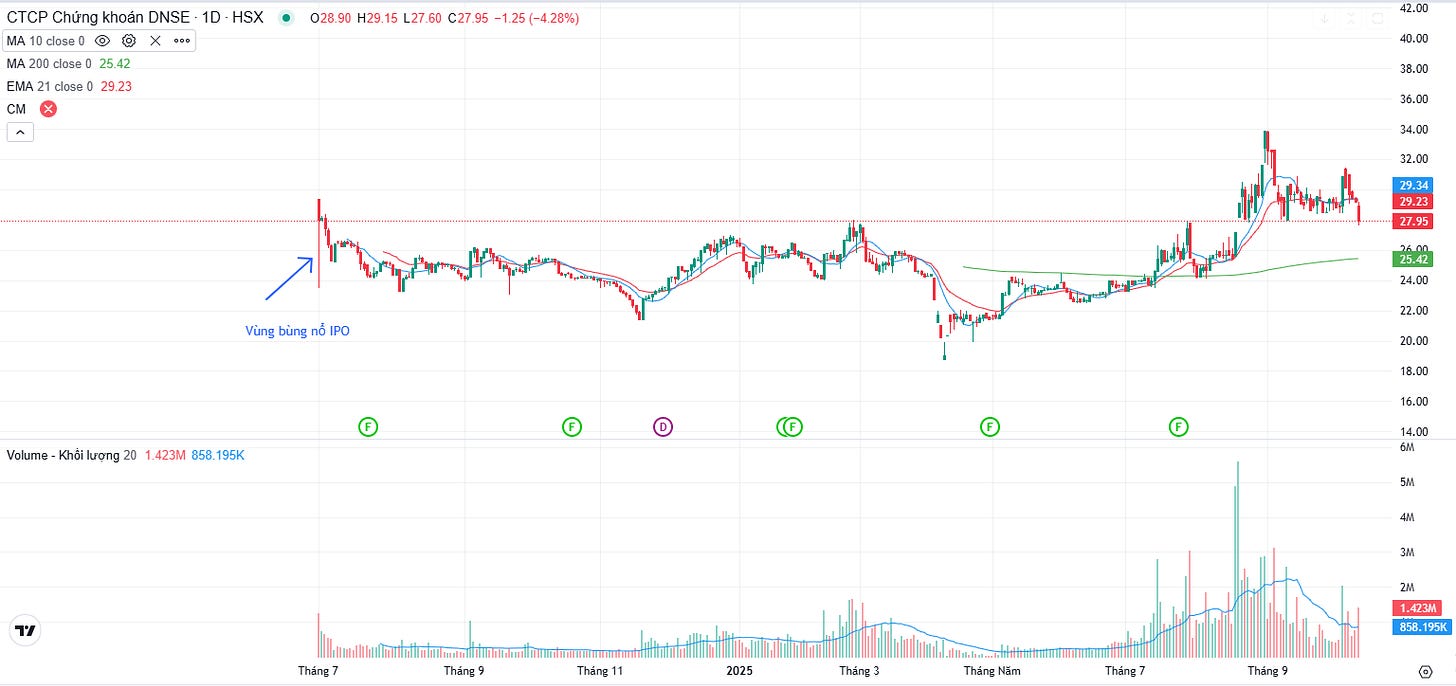Open chart settings gear at bottom right
This screenshot has width=1456, height=686.
point(1425,670)
